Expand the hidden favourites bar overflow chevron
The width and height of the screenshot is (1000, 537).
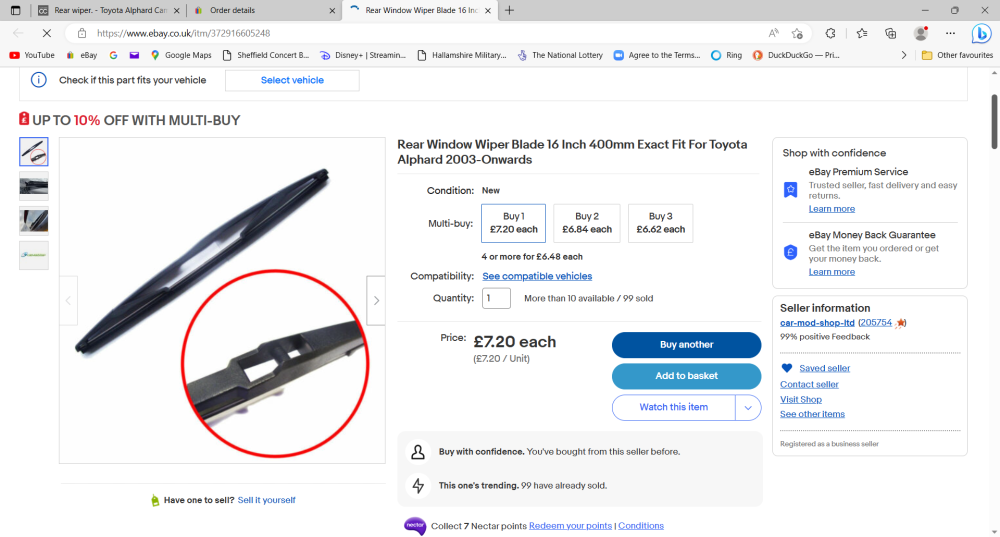904,55
